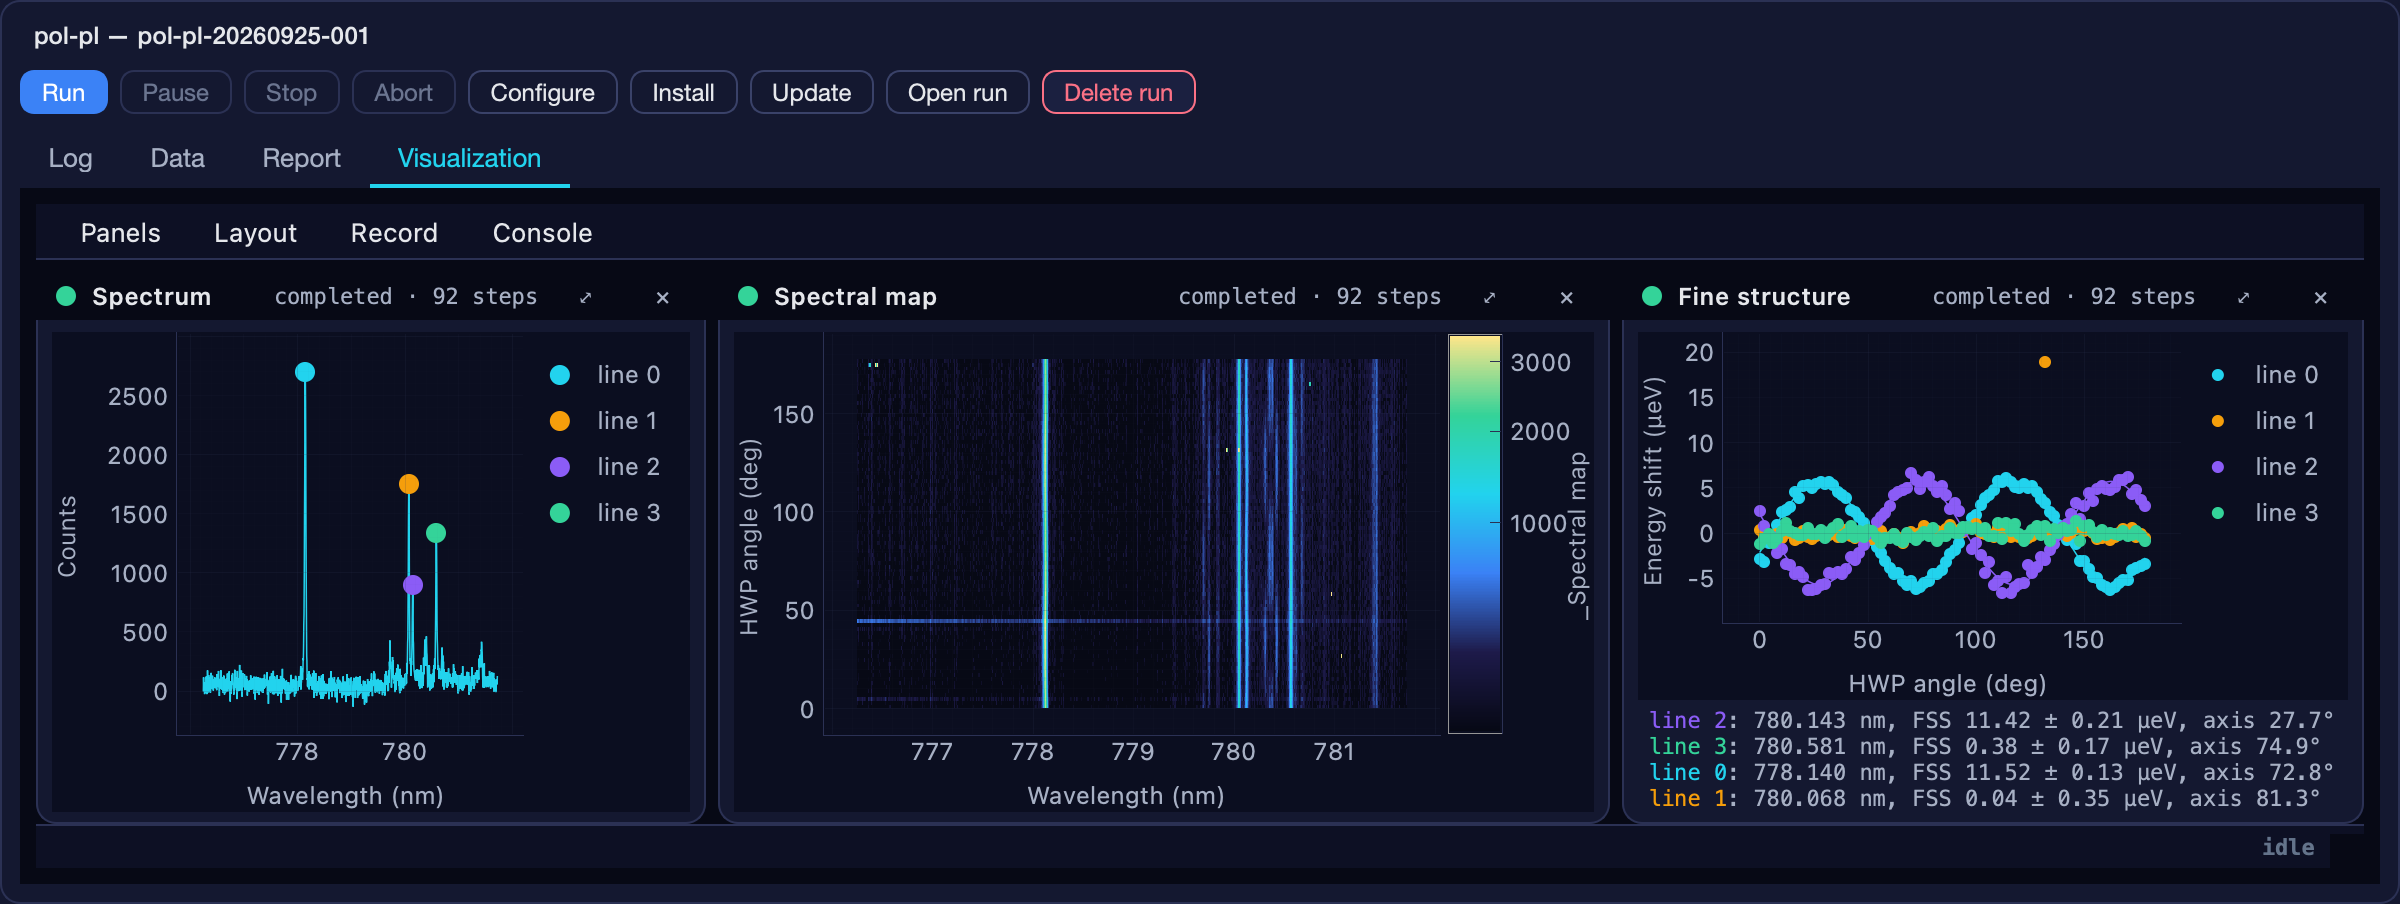Toggle line 3 in Spectrum legend
The image size is (2400, 904).
point(605,513)
